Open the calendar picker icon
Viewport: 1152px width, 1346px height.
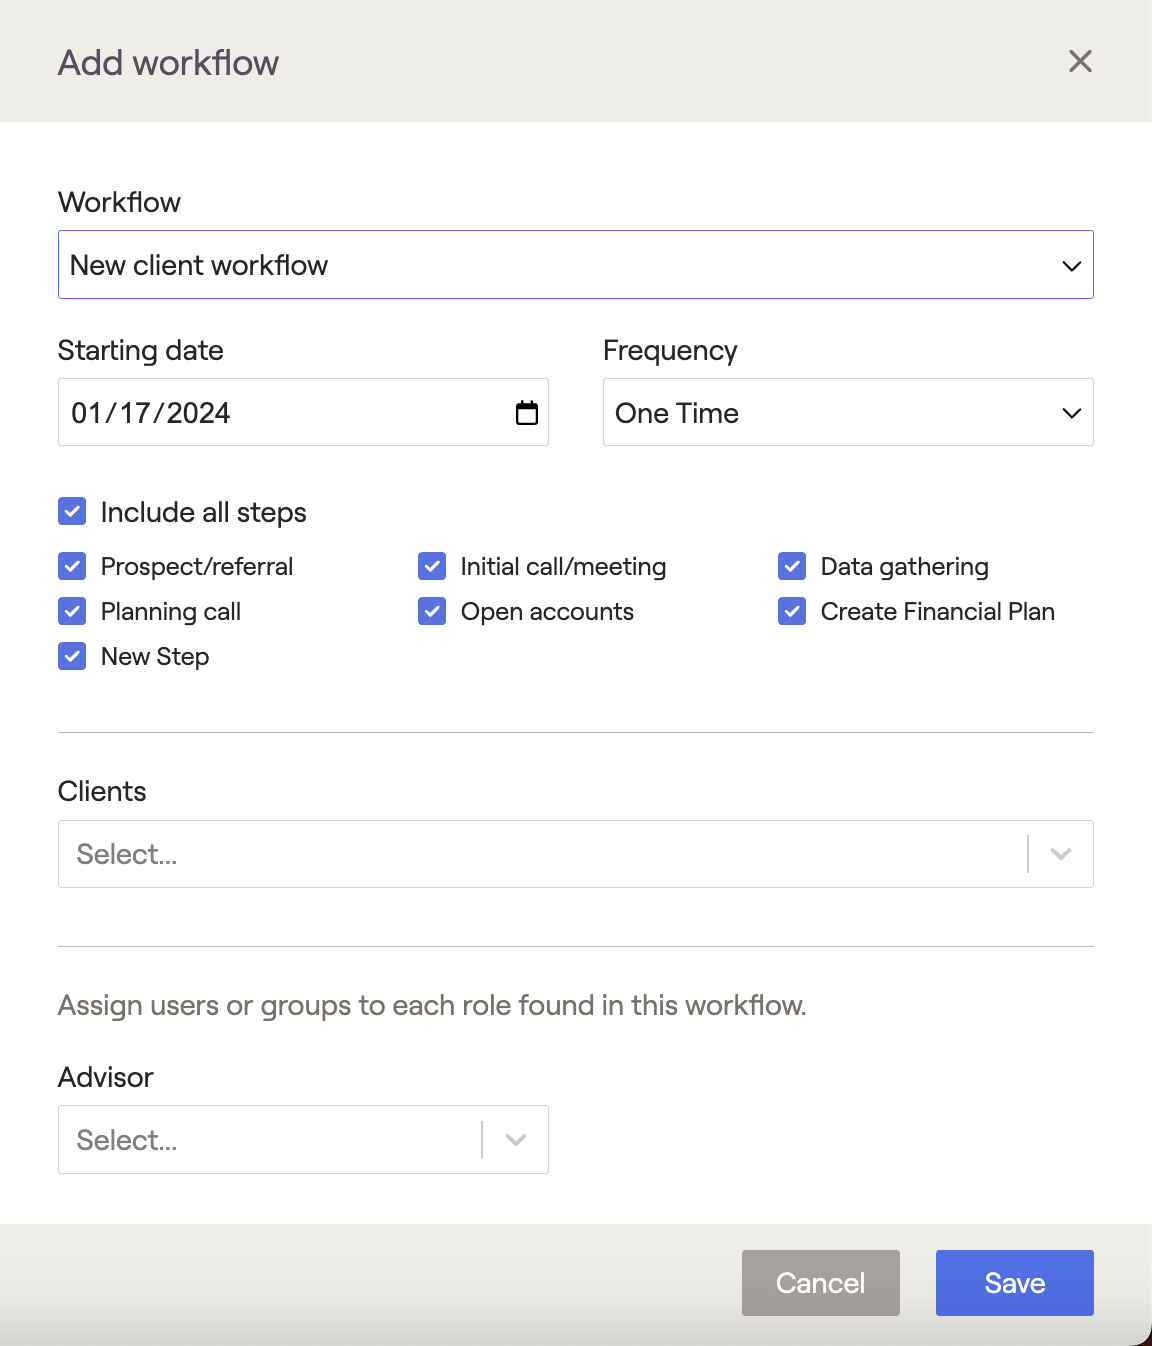[527, 412]
